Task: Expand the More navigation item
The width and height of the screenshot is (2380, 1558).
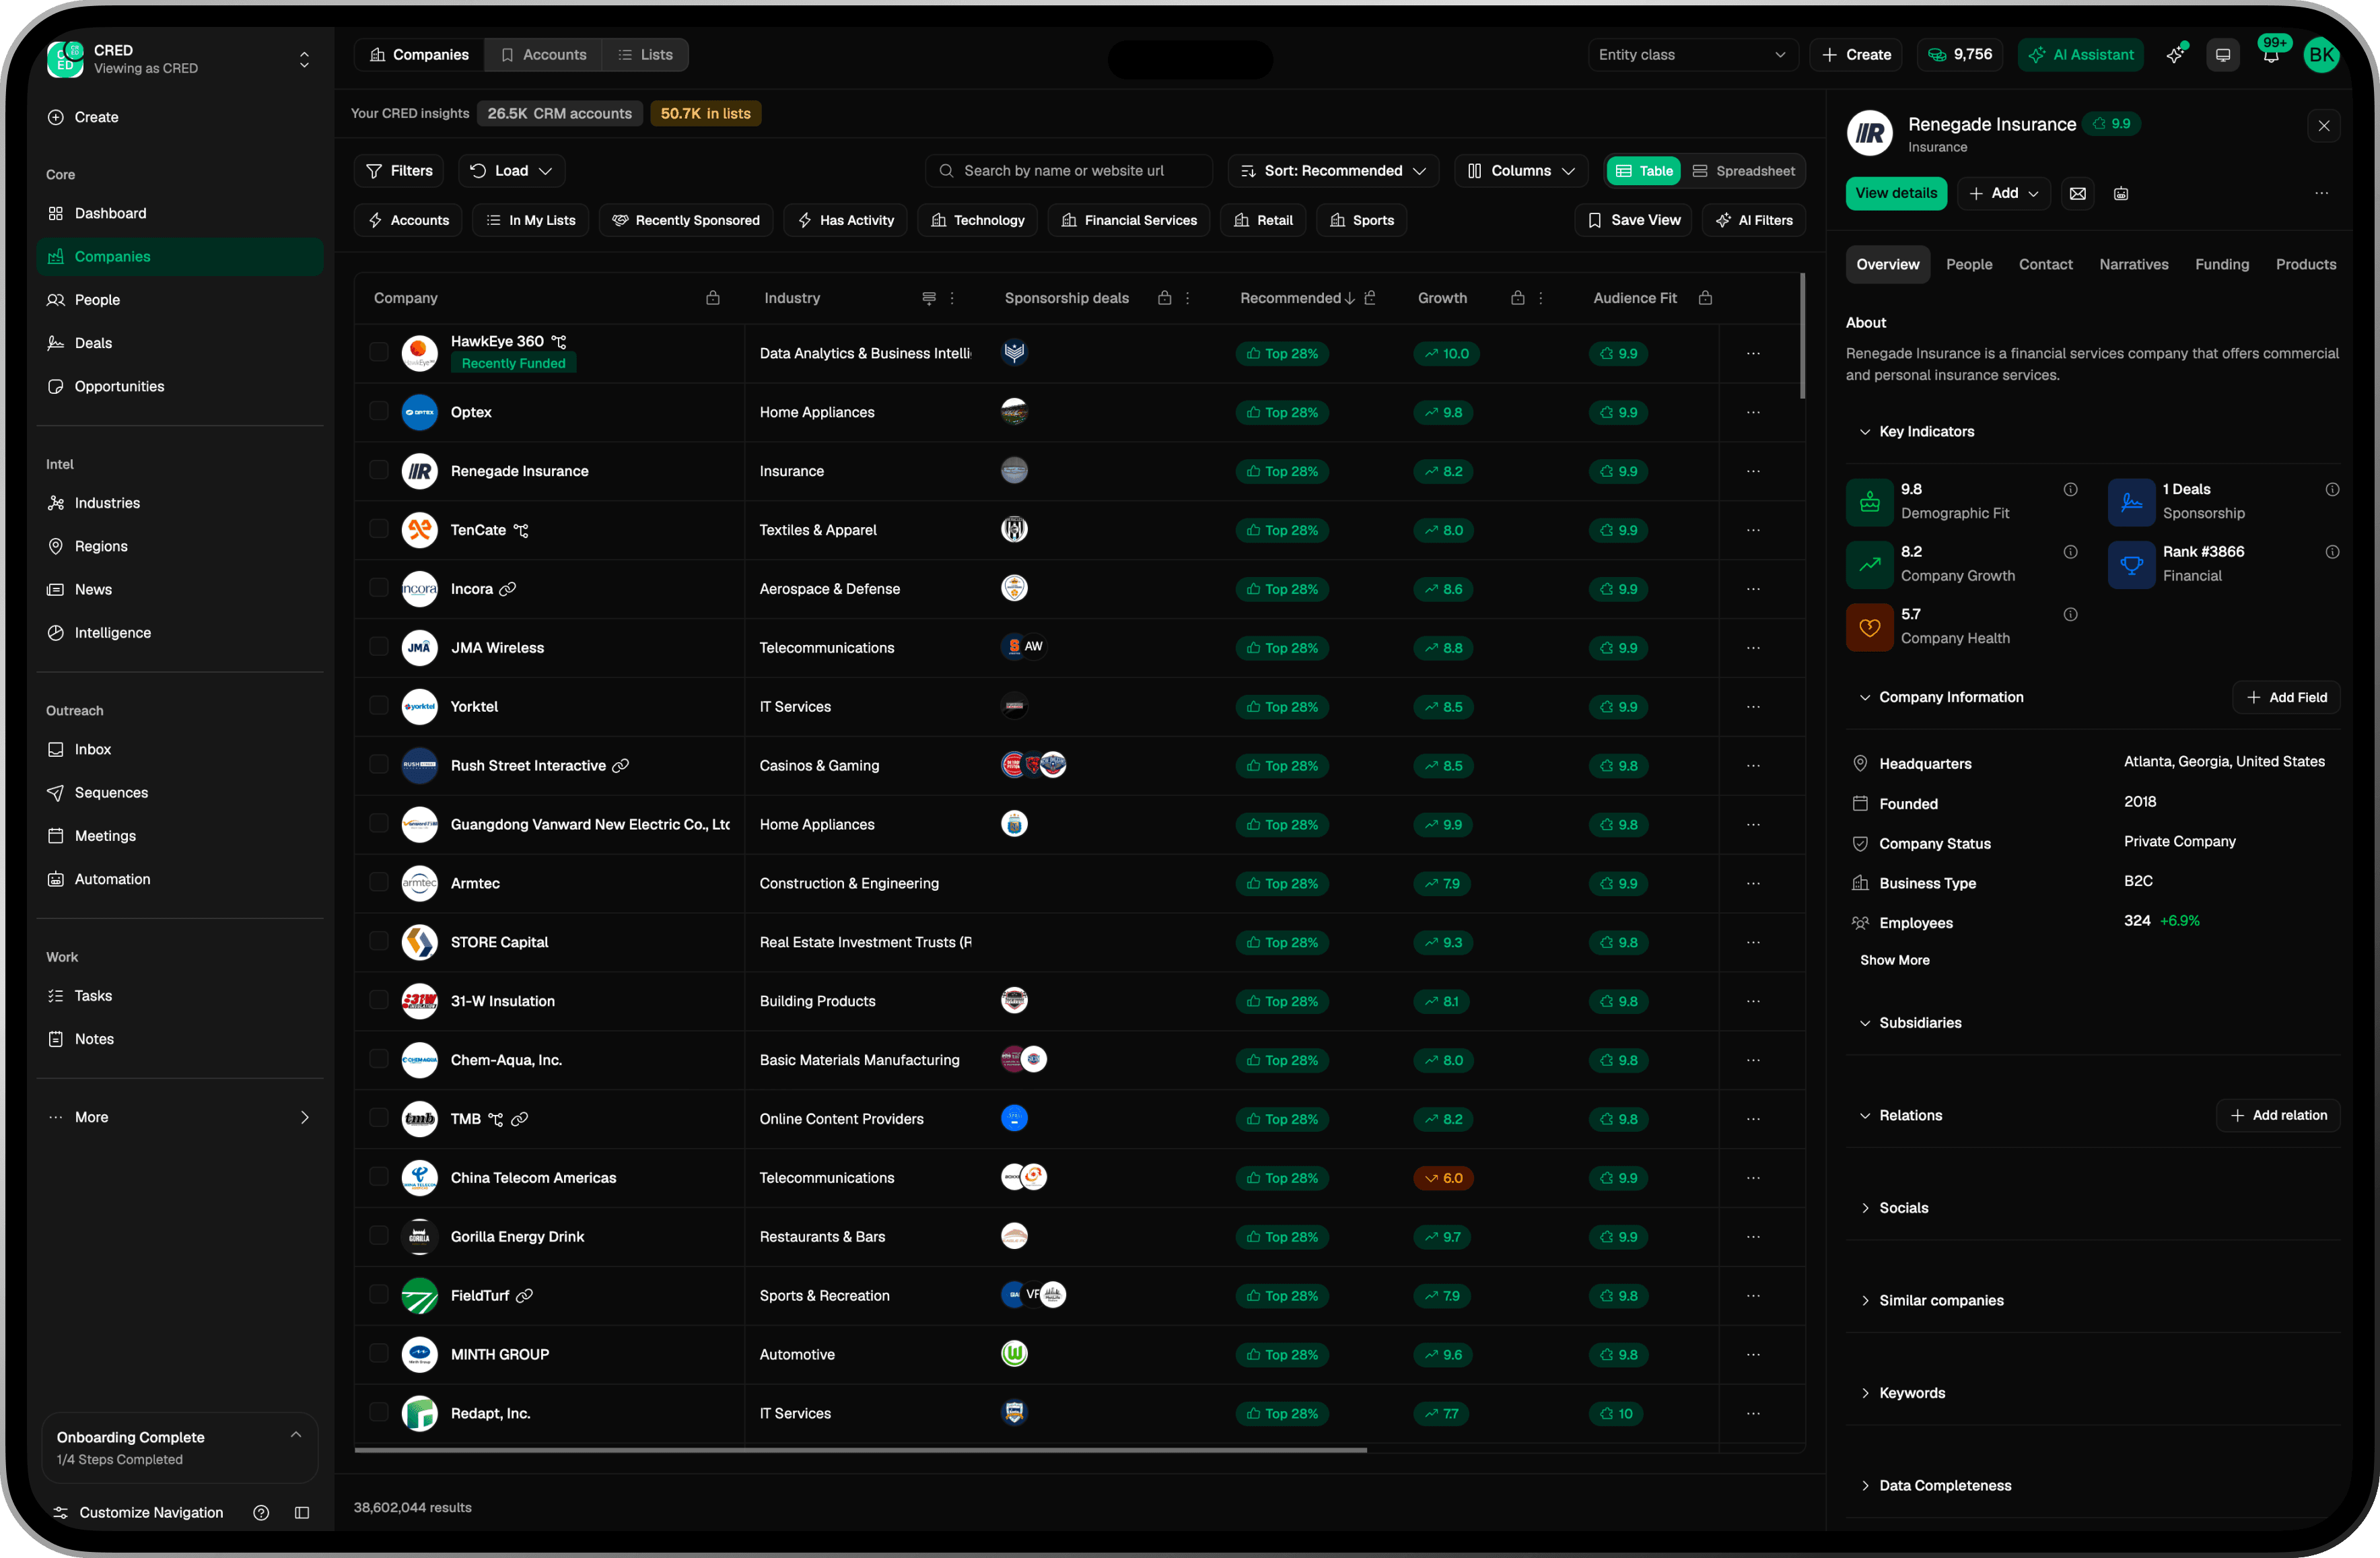Action: point(180,1118)
